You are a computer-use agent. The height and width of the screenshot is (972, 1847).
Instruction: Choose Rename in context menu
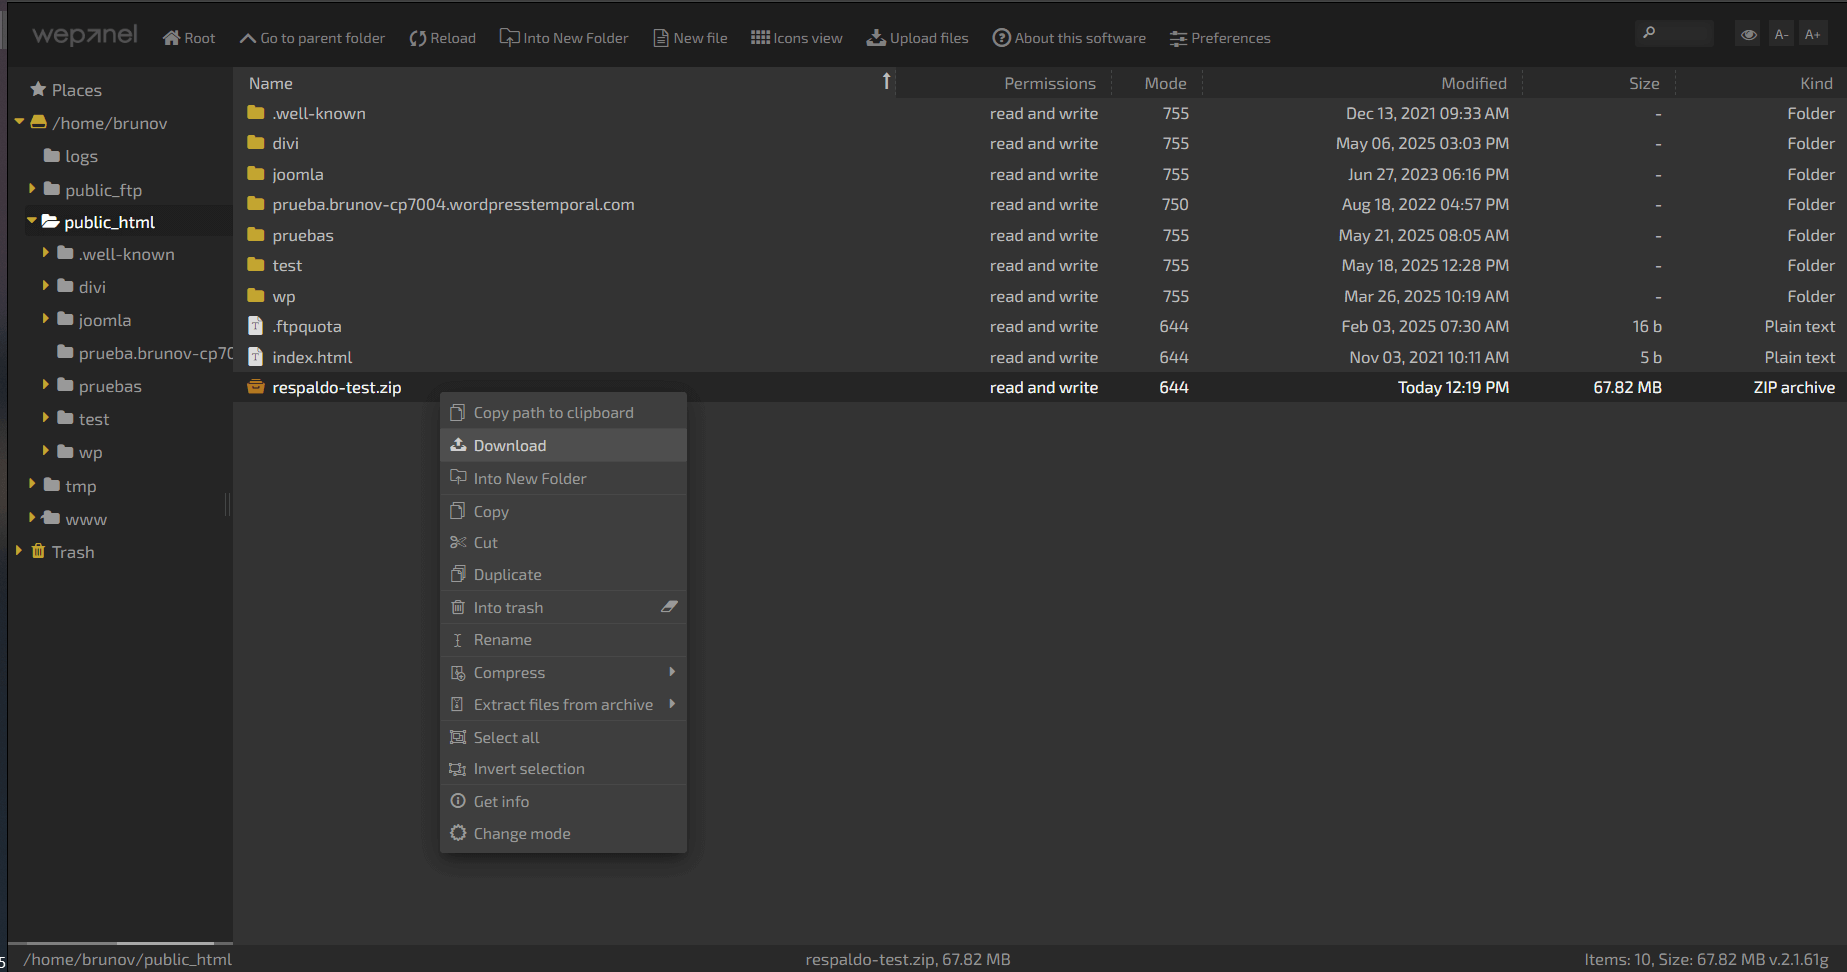[563, 639]
